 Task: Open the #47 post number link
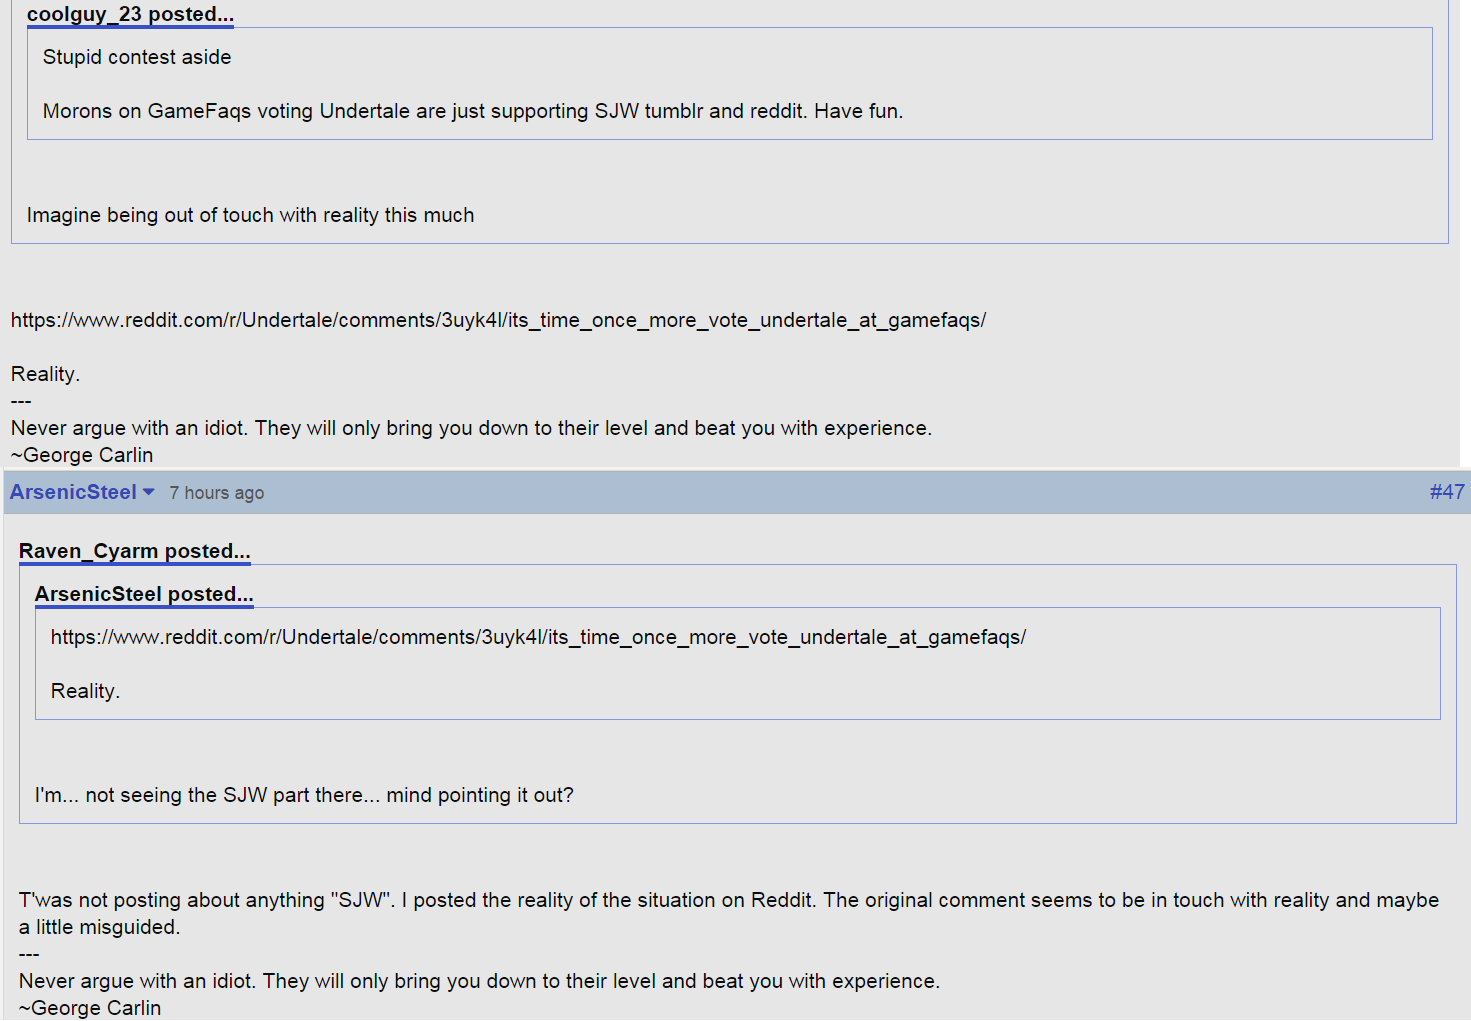pyautogui.click(x=1446, y=492)
